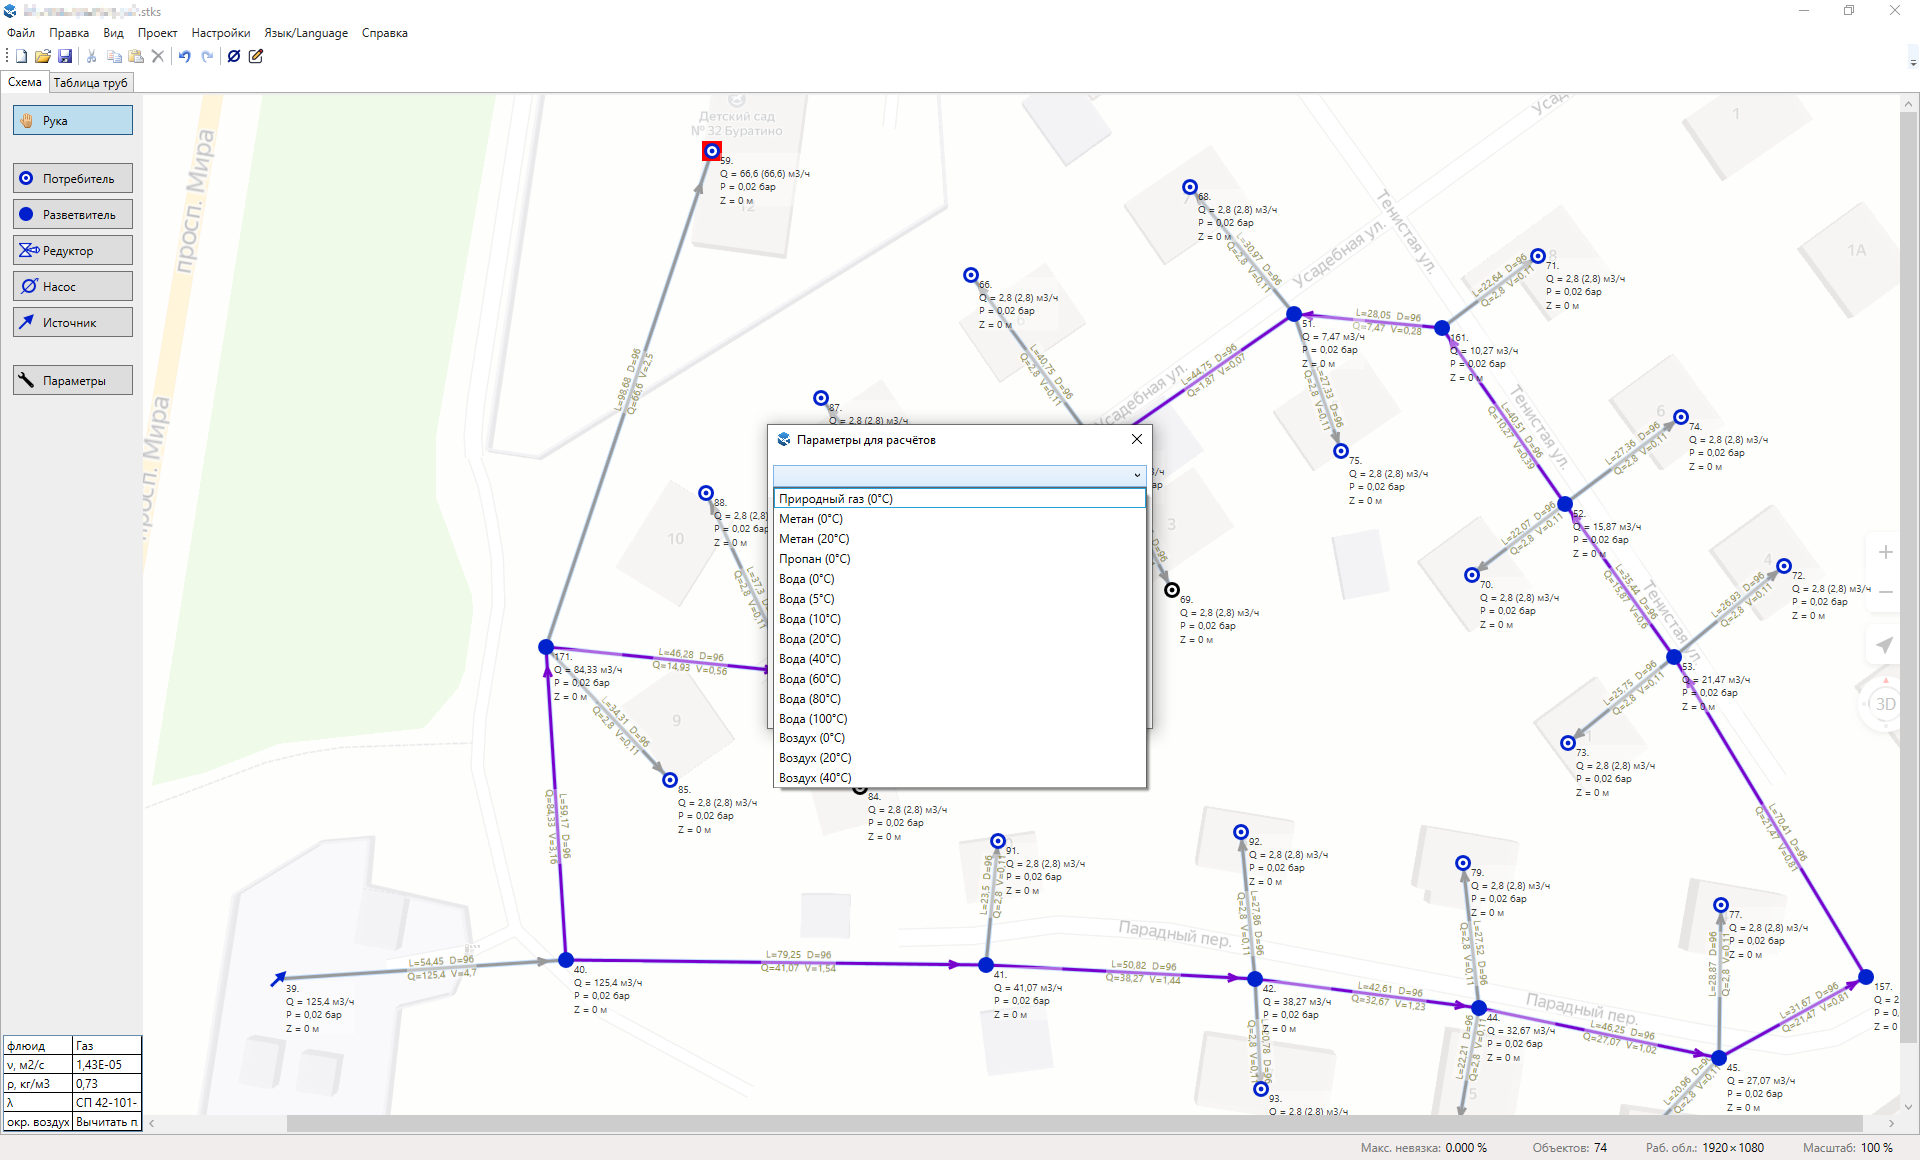Choose Вода (60°C) from dropdown list
The image size is (1920, 1160).
(x=809, y=679)
